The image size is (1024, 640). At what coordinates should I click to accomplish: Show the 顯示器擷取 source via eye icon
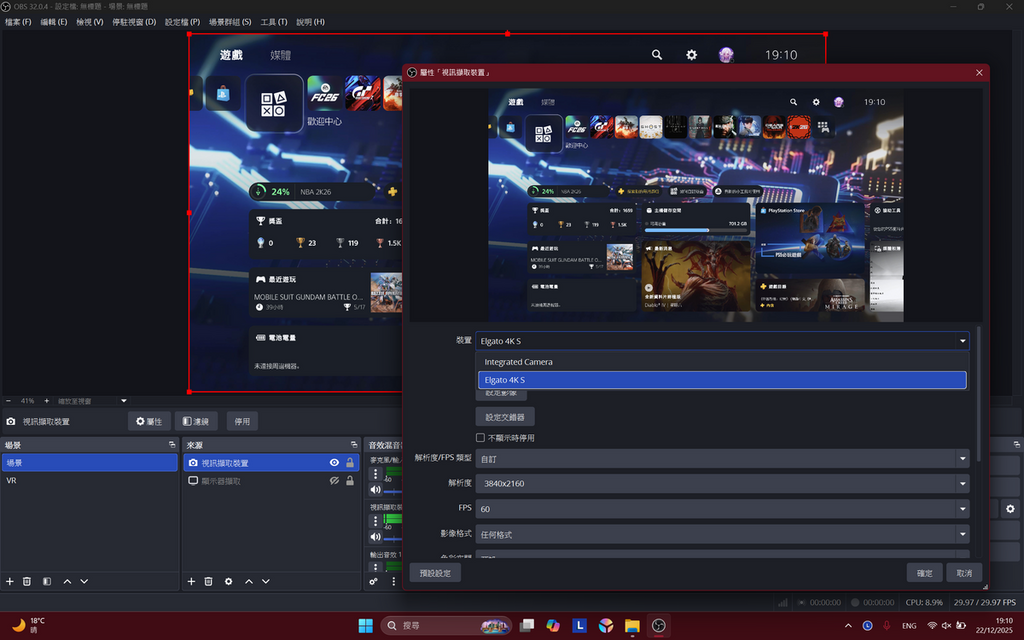pos(334,481)
